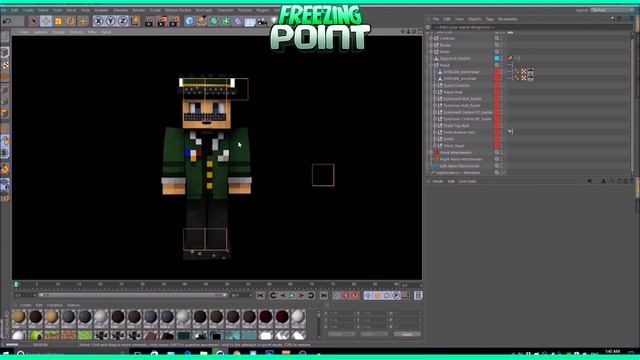
Task: Click the Polygons mode icon
Action: coord(5,113)
